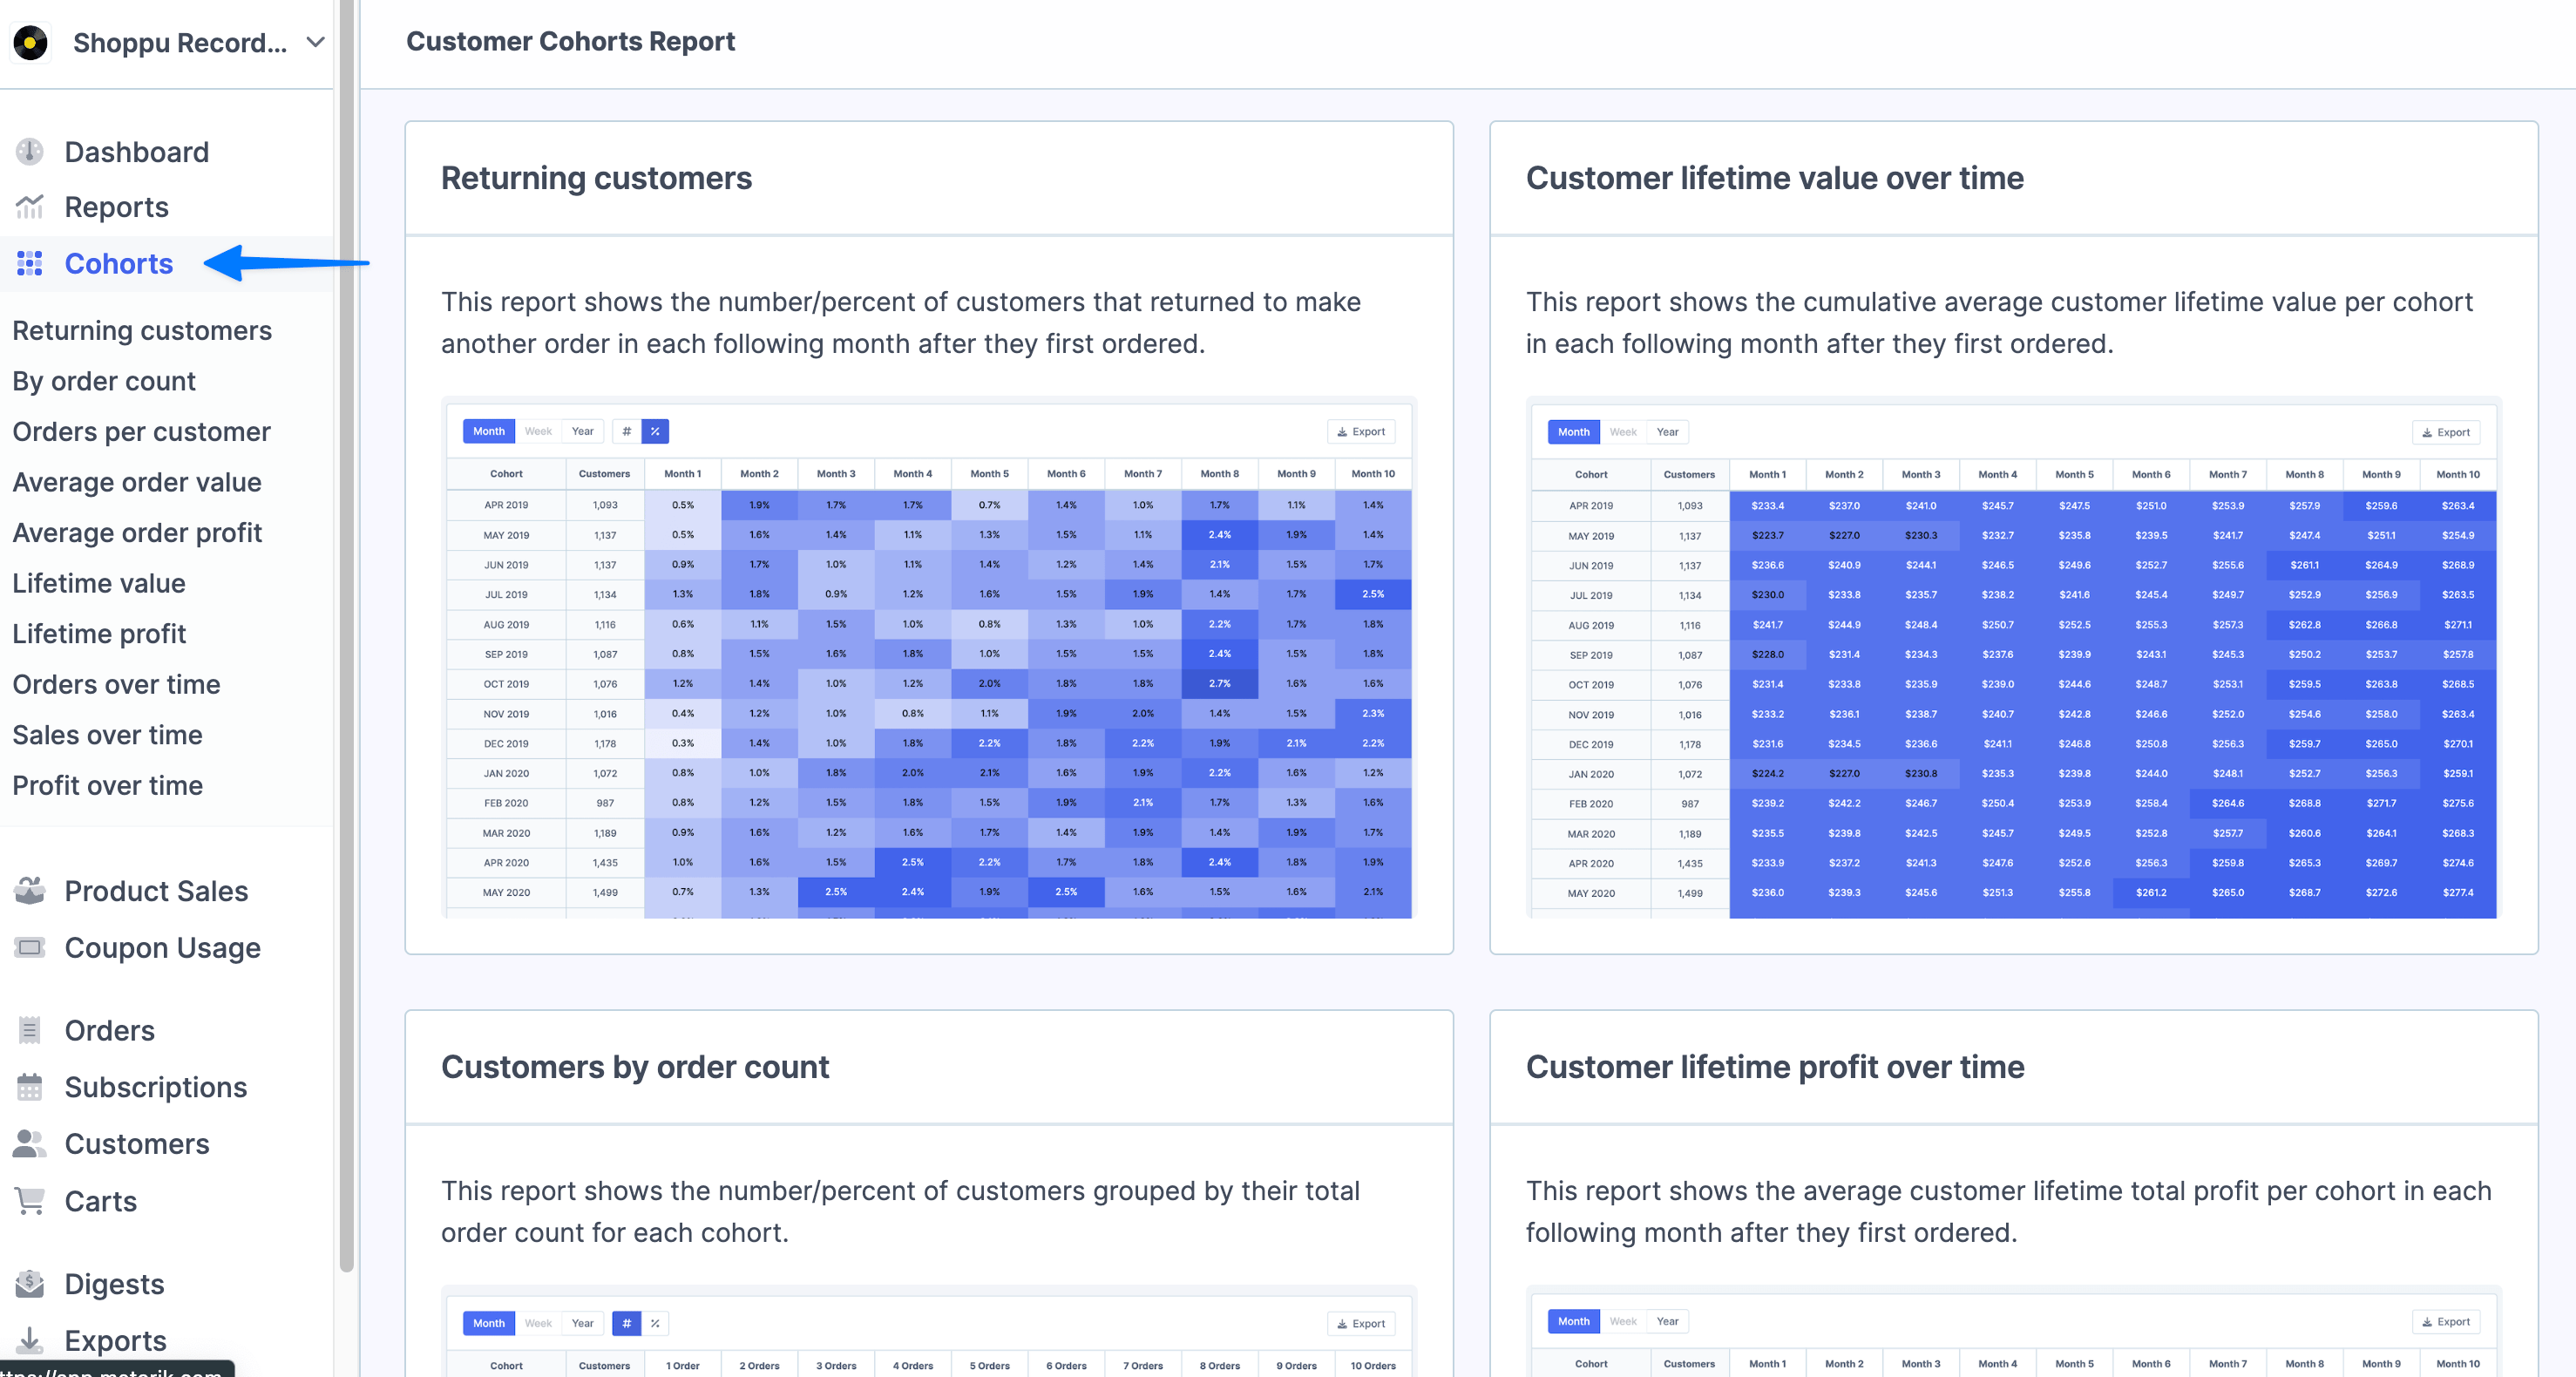Switch to Week in Customers by order count

538,1322
